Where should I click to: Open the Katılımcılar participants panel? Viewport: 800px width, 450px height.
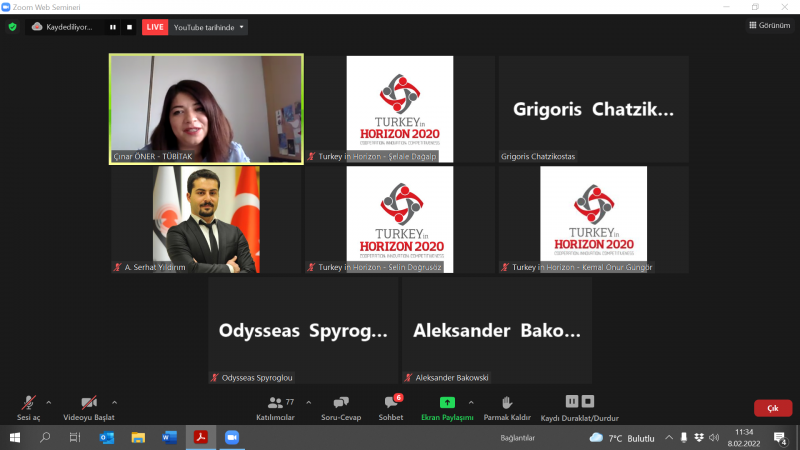(275, 408)
